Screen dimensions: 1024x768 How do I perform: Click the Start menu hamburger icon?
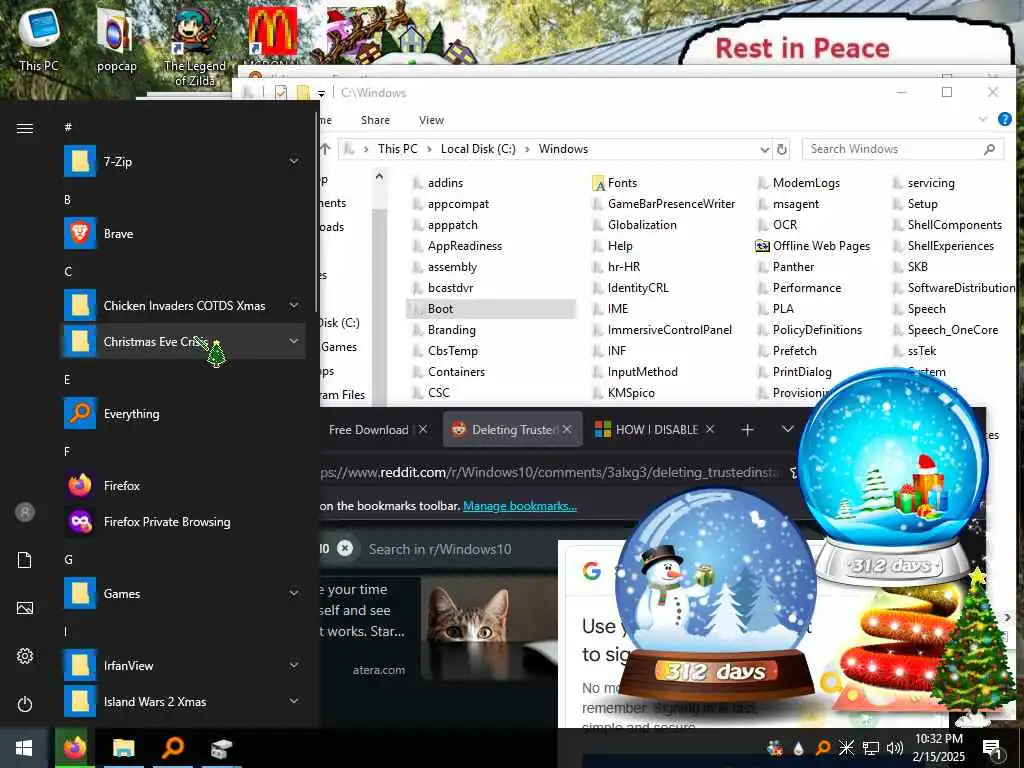point(25,128)
